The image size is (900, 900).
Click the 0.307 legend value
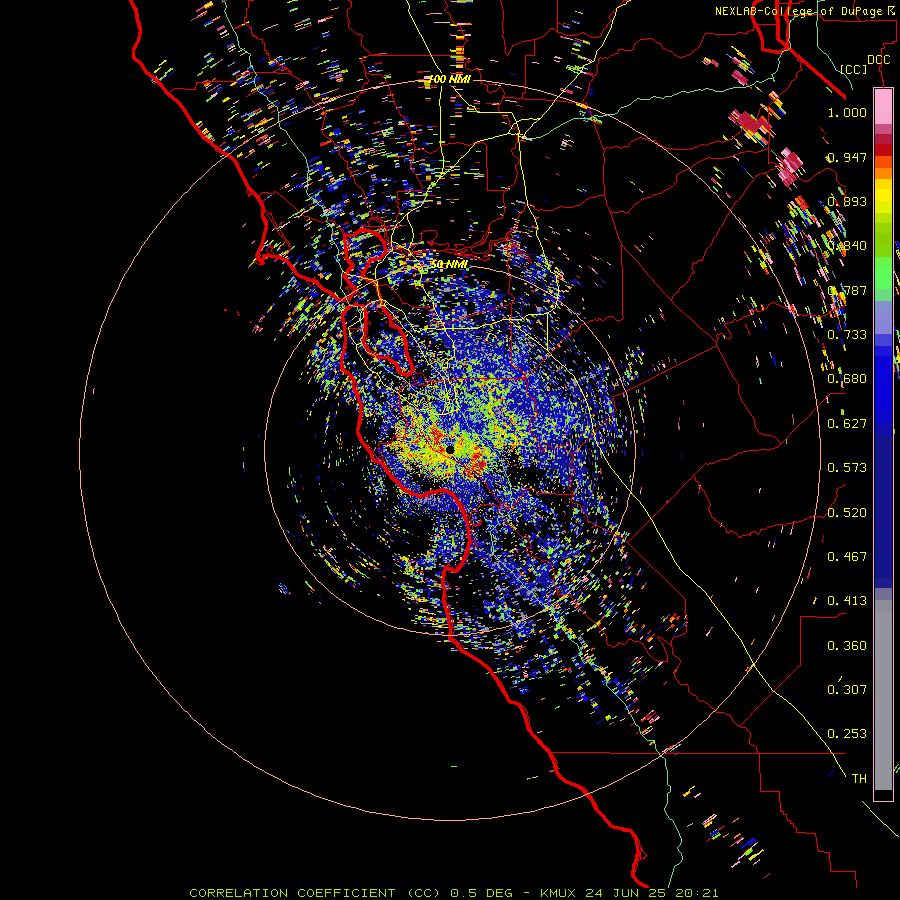point(847,690)
